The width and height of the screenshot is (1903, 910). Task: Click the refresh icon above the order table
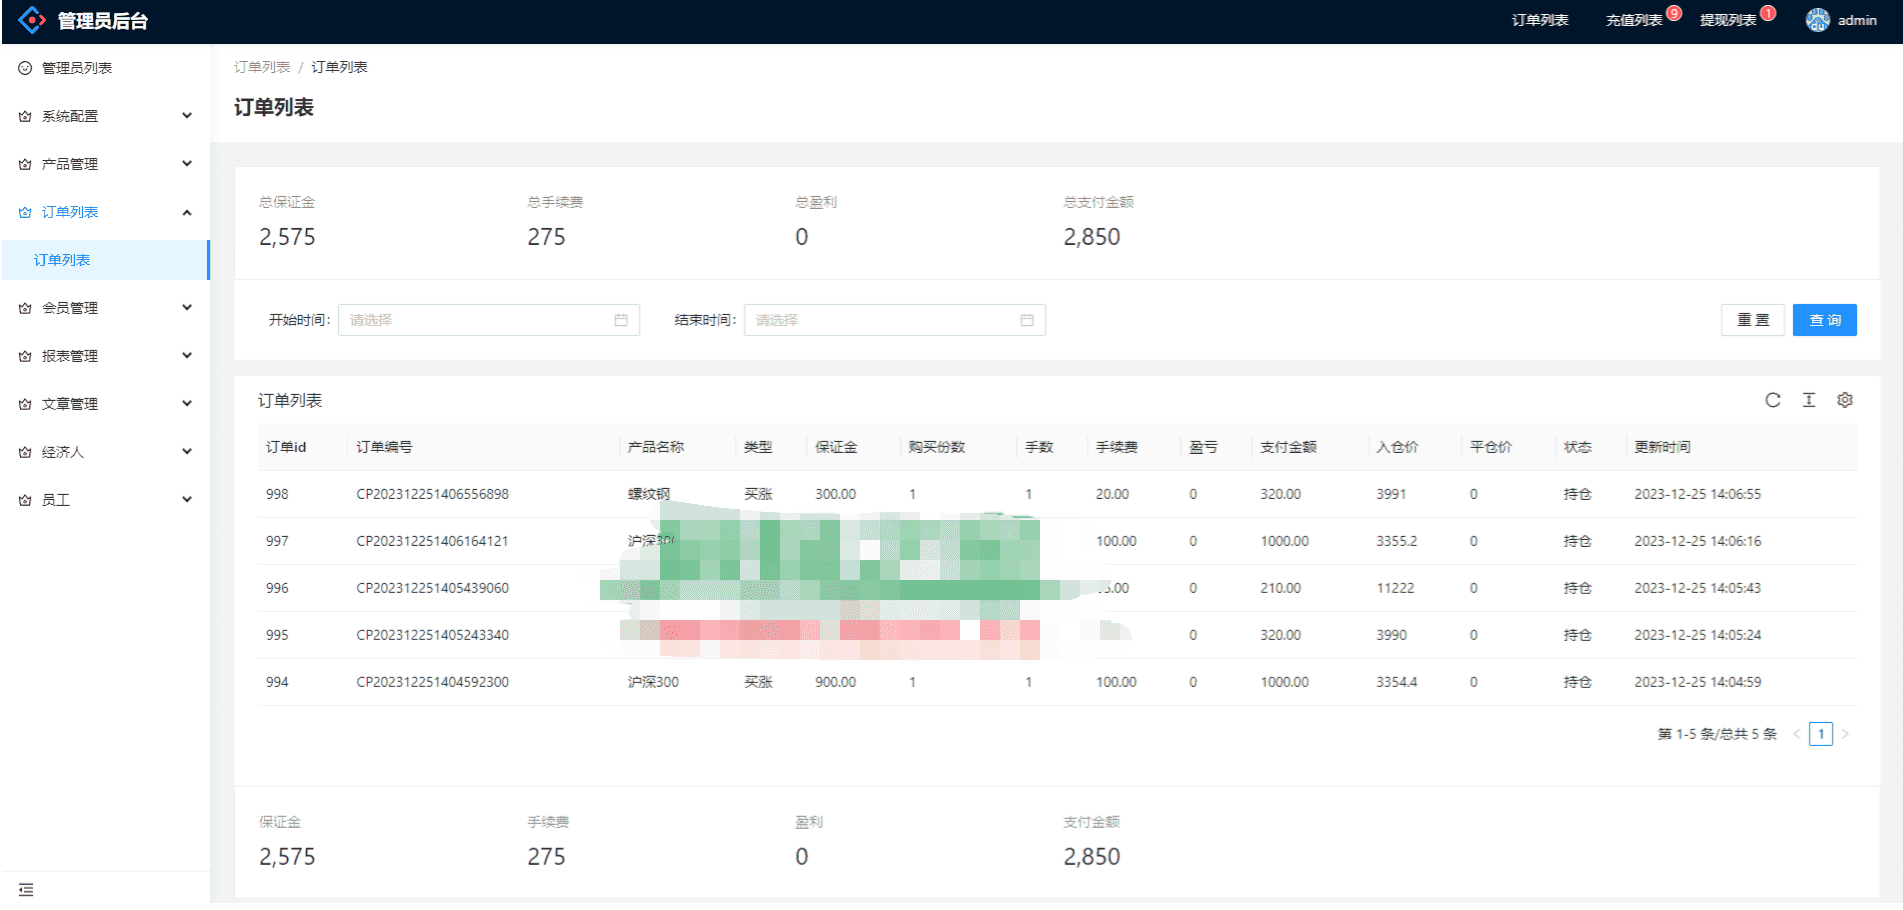point(1772,400)
